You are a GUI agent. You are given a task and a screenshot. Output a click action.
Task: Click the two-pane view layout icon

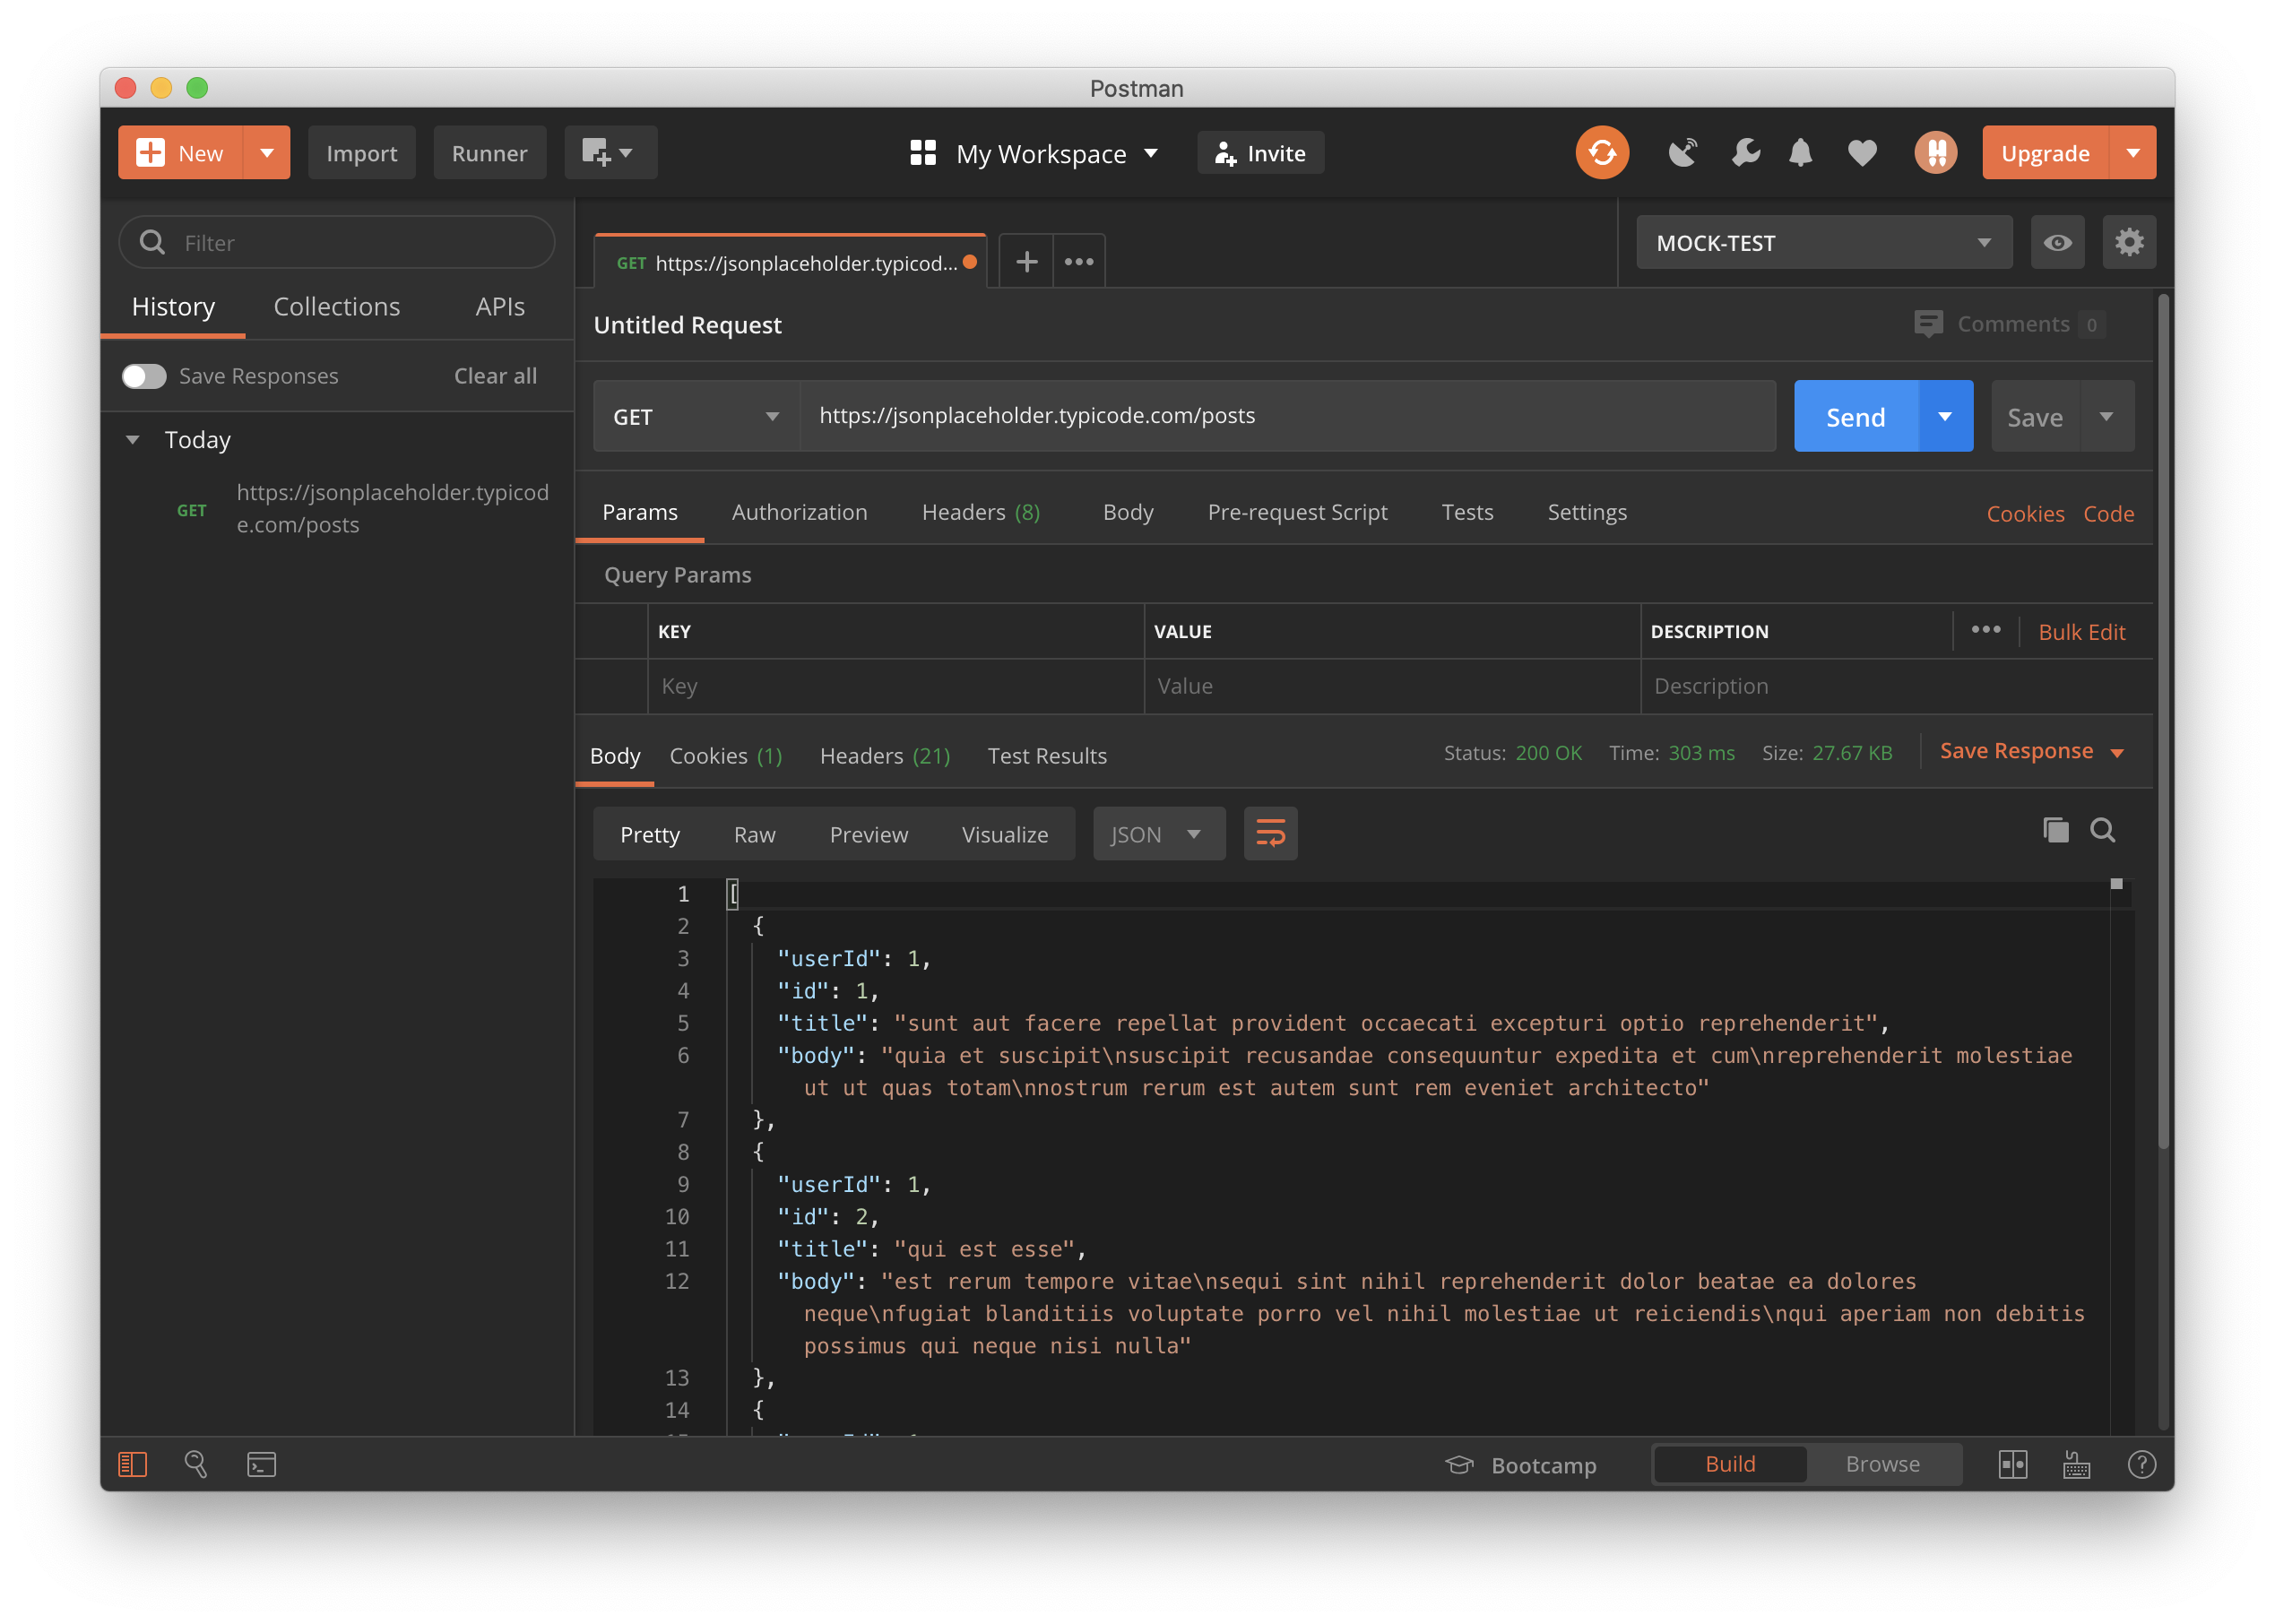2012,1465
